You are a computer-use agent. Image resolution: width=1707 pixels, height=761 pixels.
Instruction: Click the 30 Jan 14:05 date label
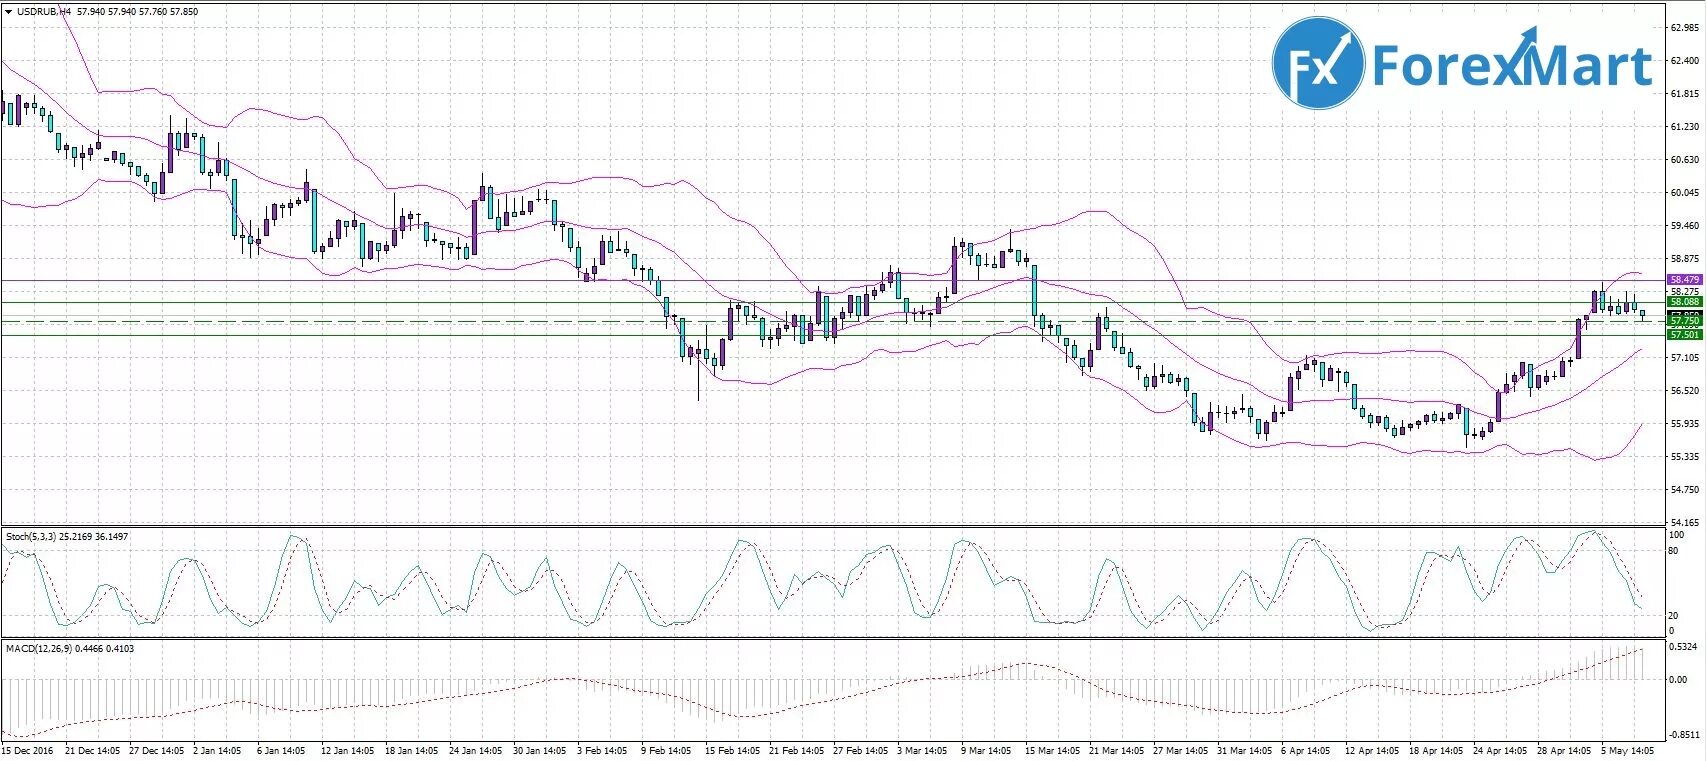tap(540, 750)
